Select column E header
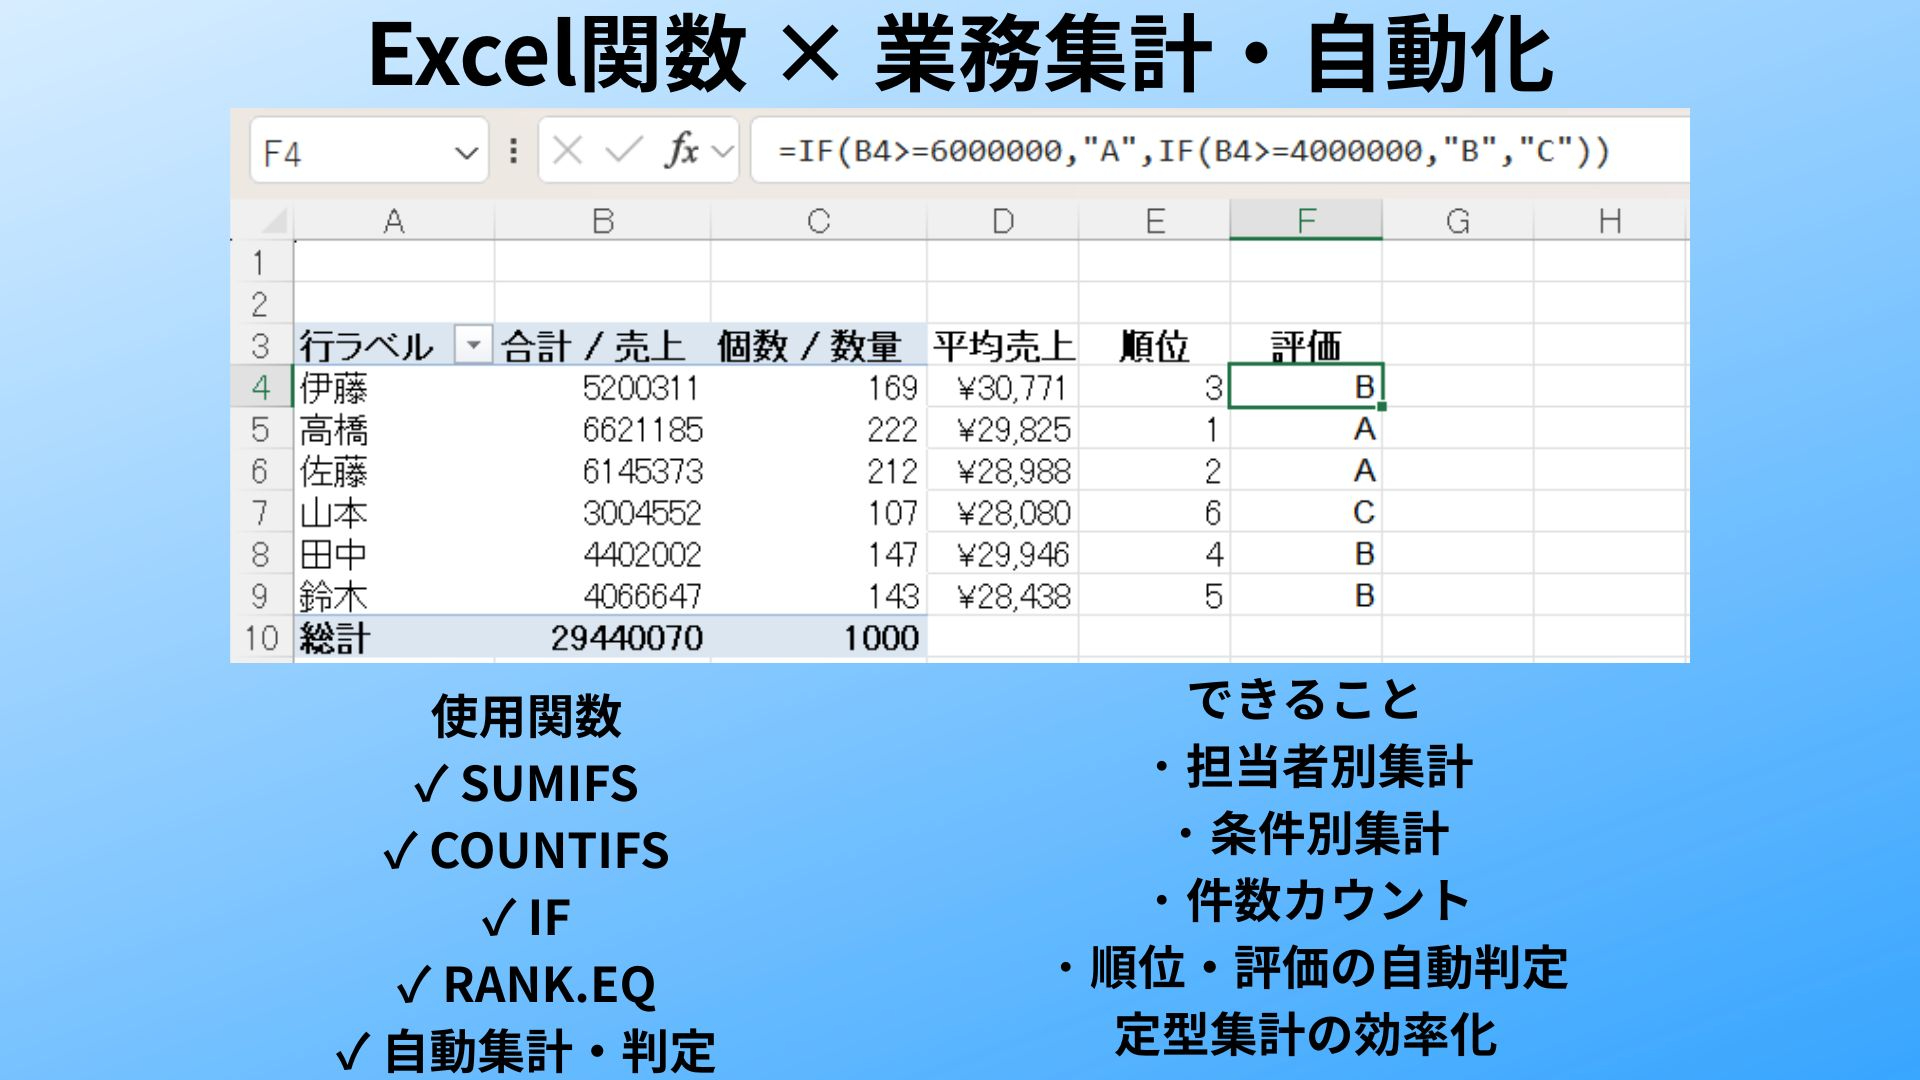The image size is (1920, 1080). point(1155,221)
